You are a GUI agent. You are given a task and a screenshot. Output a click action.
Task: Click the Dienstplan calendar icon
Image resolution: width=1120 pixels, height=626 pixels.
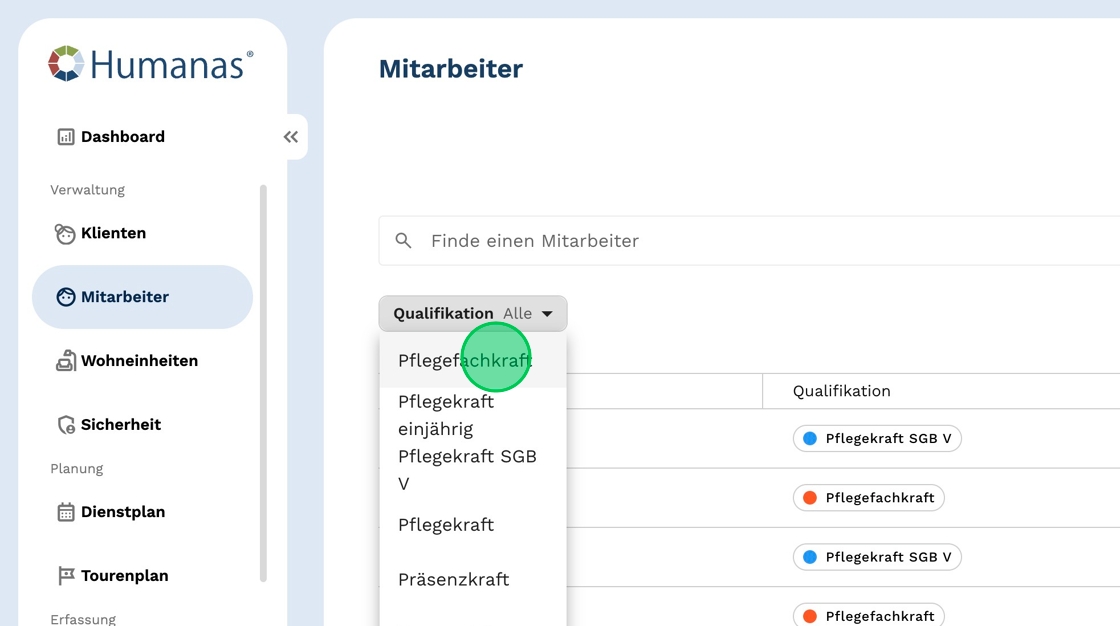(66, 513)
